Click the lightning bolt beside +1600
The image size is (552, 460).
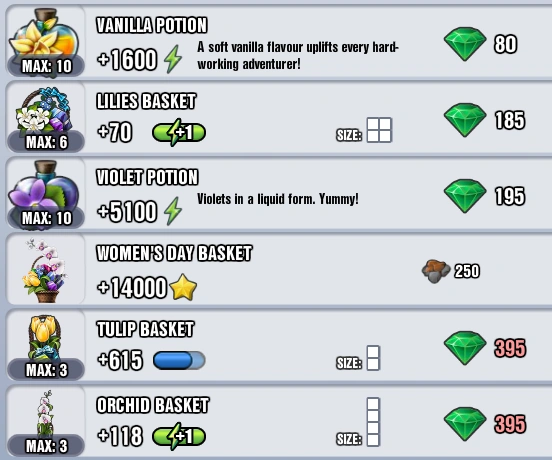tap(173, 59)
